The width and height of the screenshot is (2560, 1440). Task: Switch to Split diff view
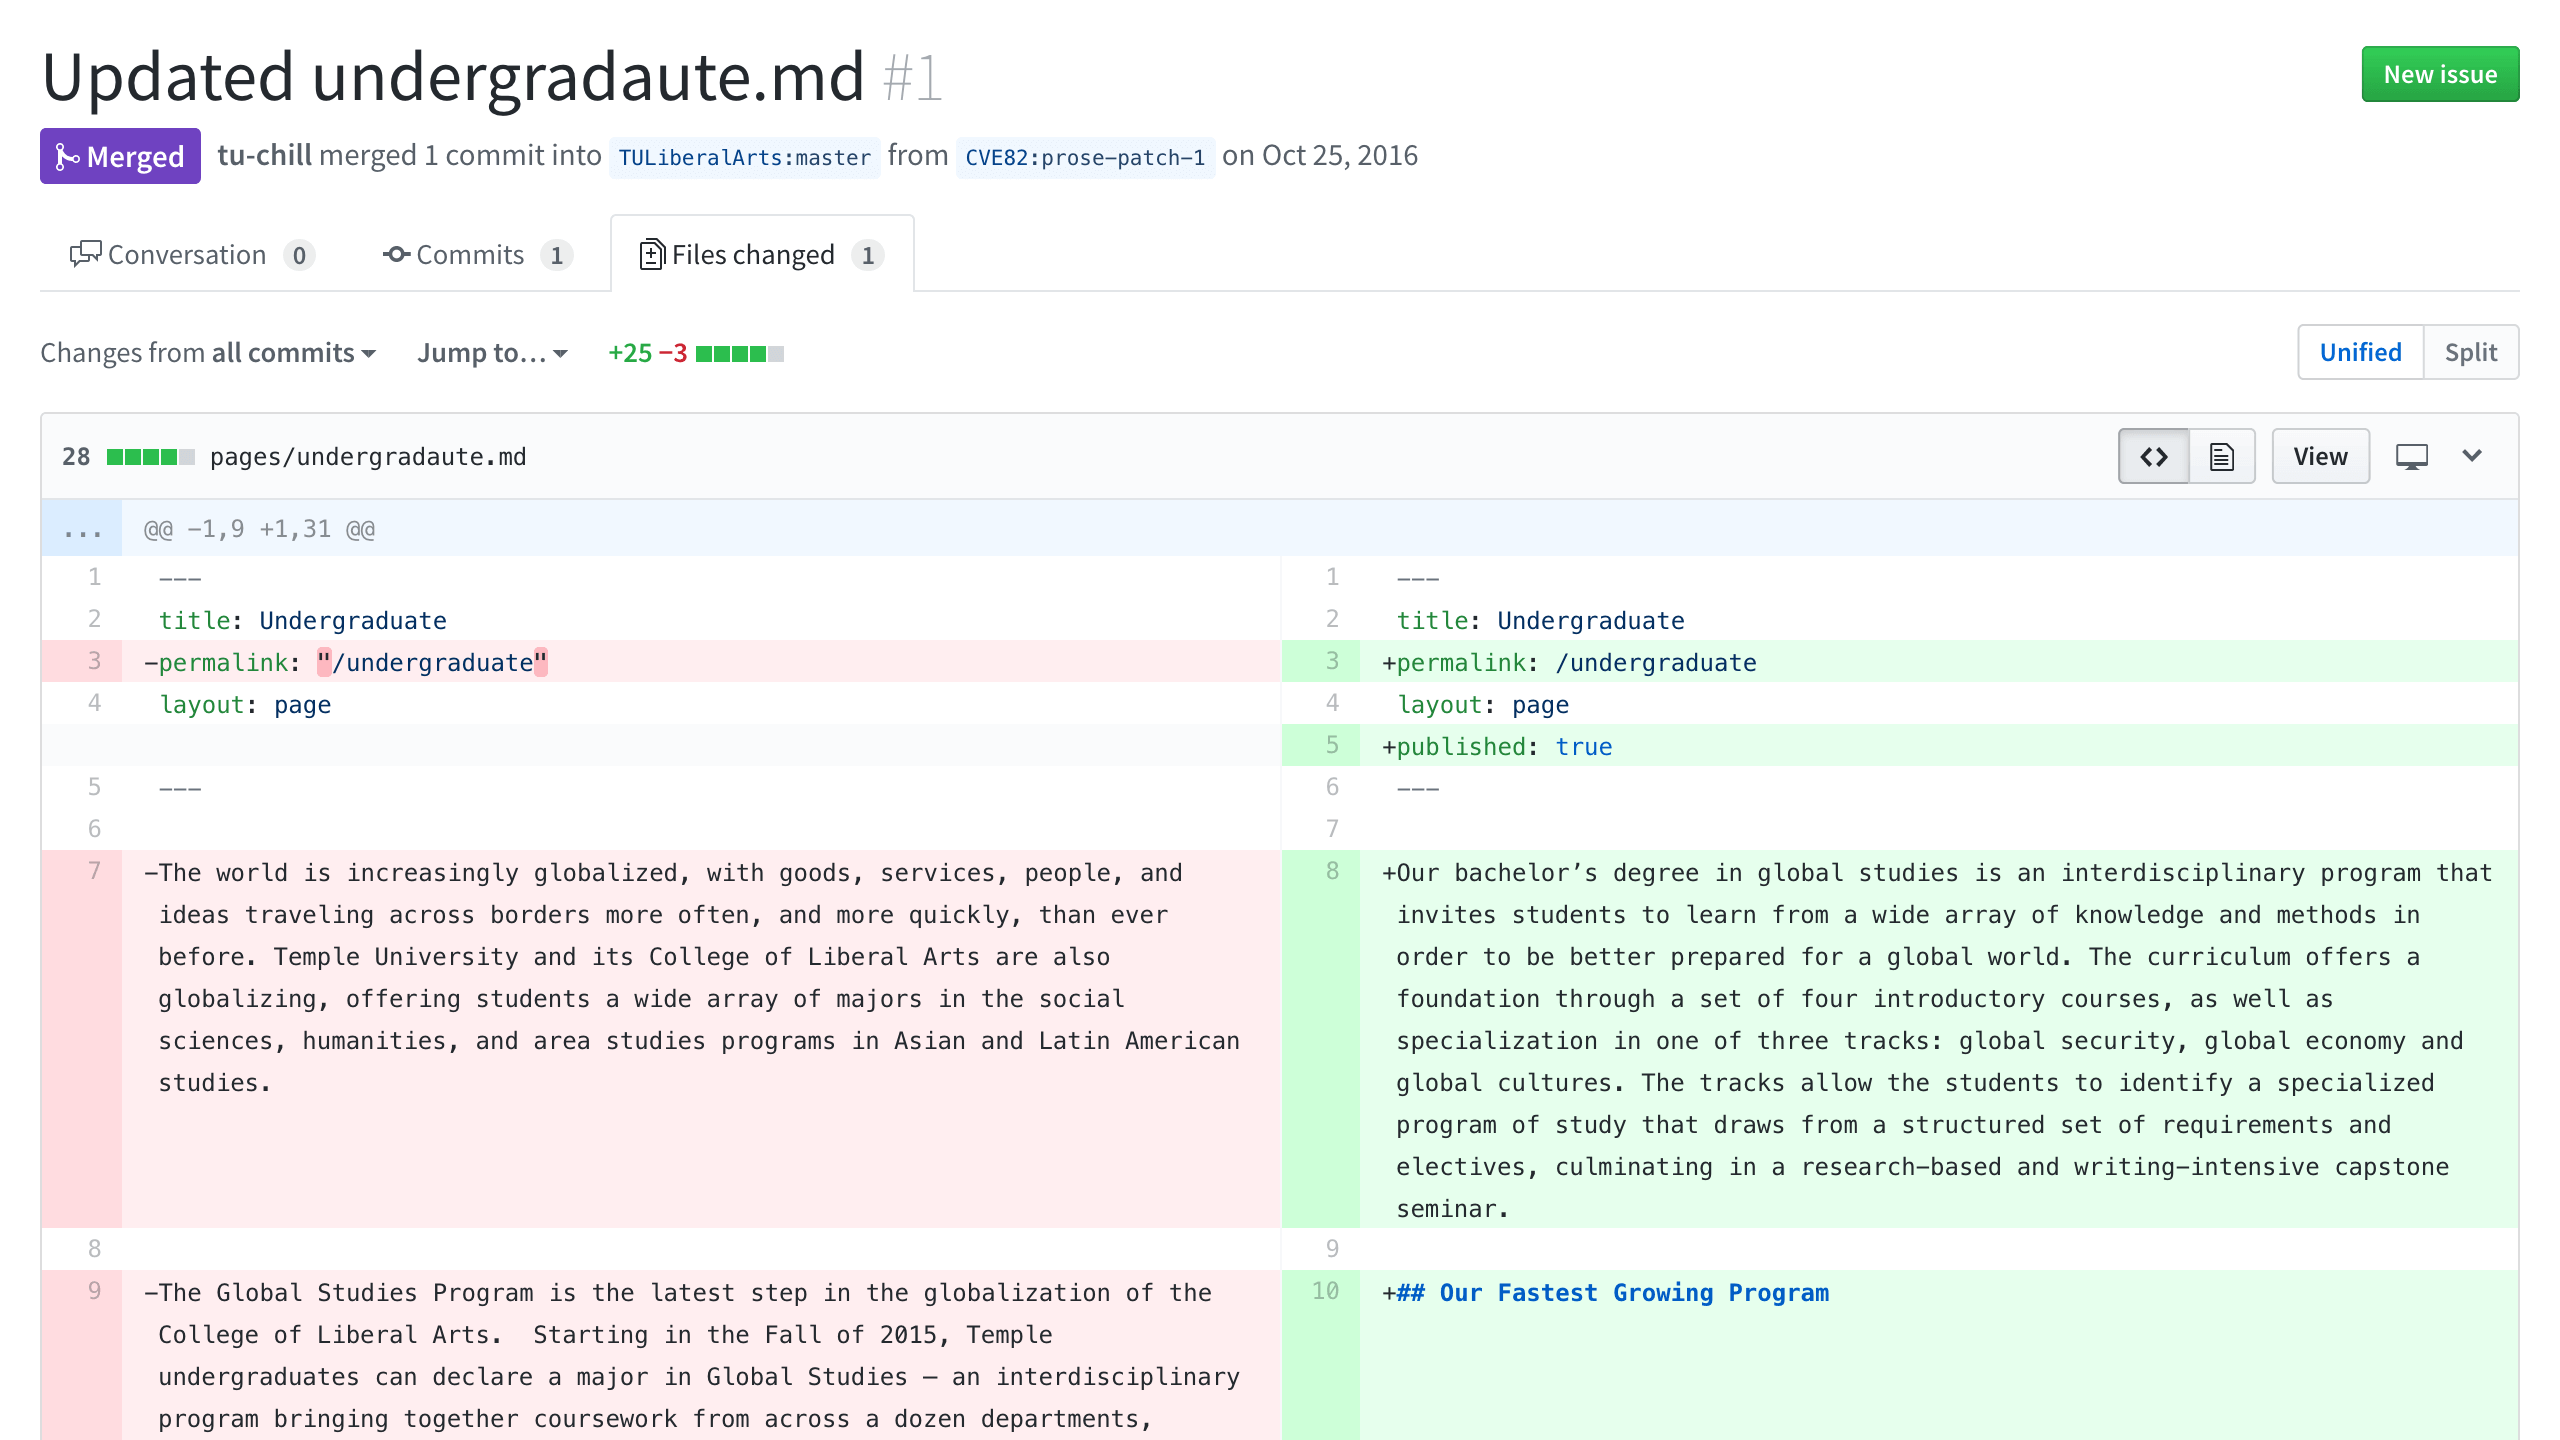click(2471, 352)
